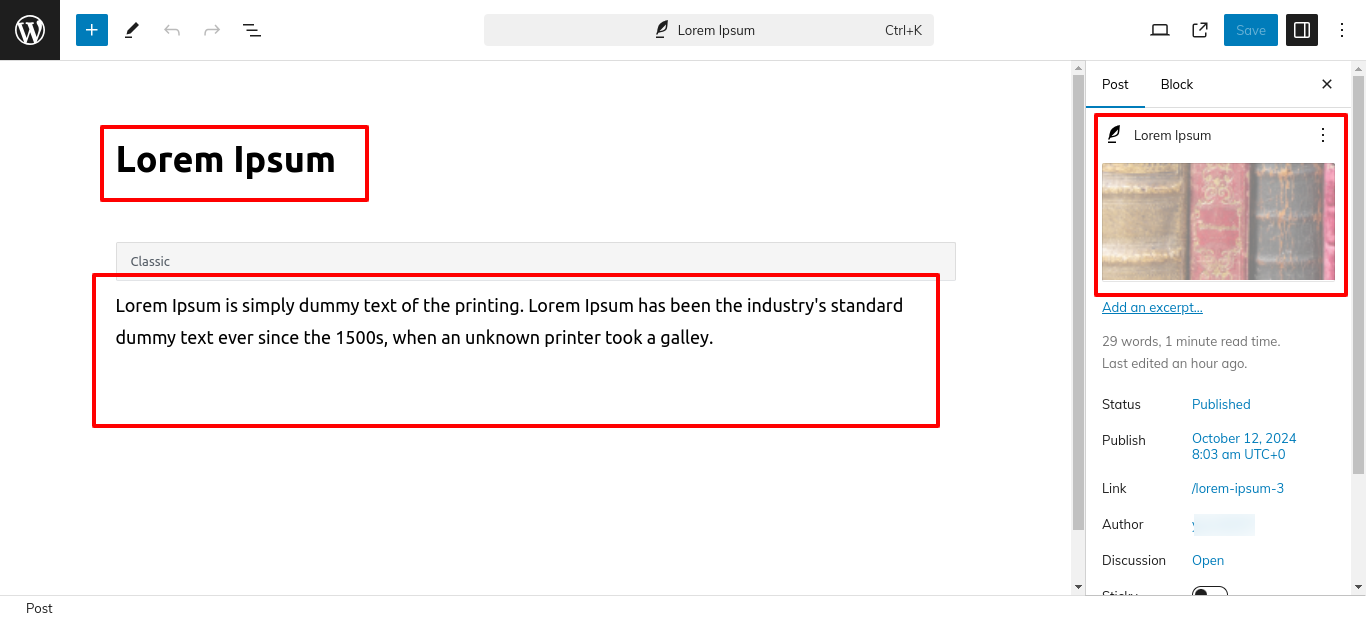Click the Add an excerpt link
Image resolution: width=1366 pixels, height=620 pixels.
[x=1152, y=307]
